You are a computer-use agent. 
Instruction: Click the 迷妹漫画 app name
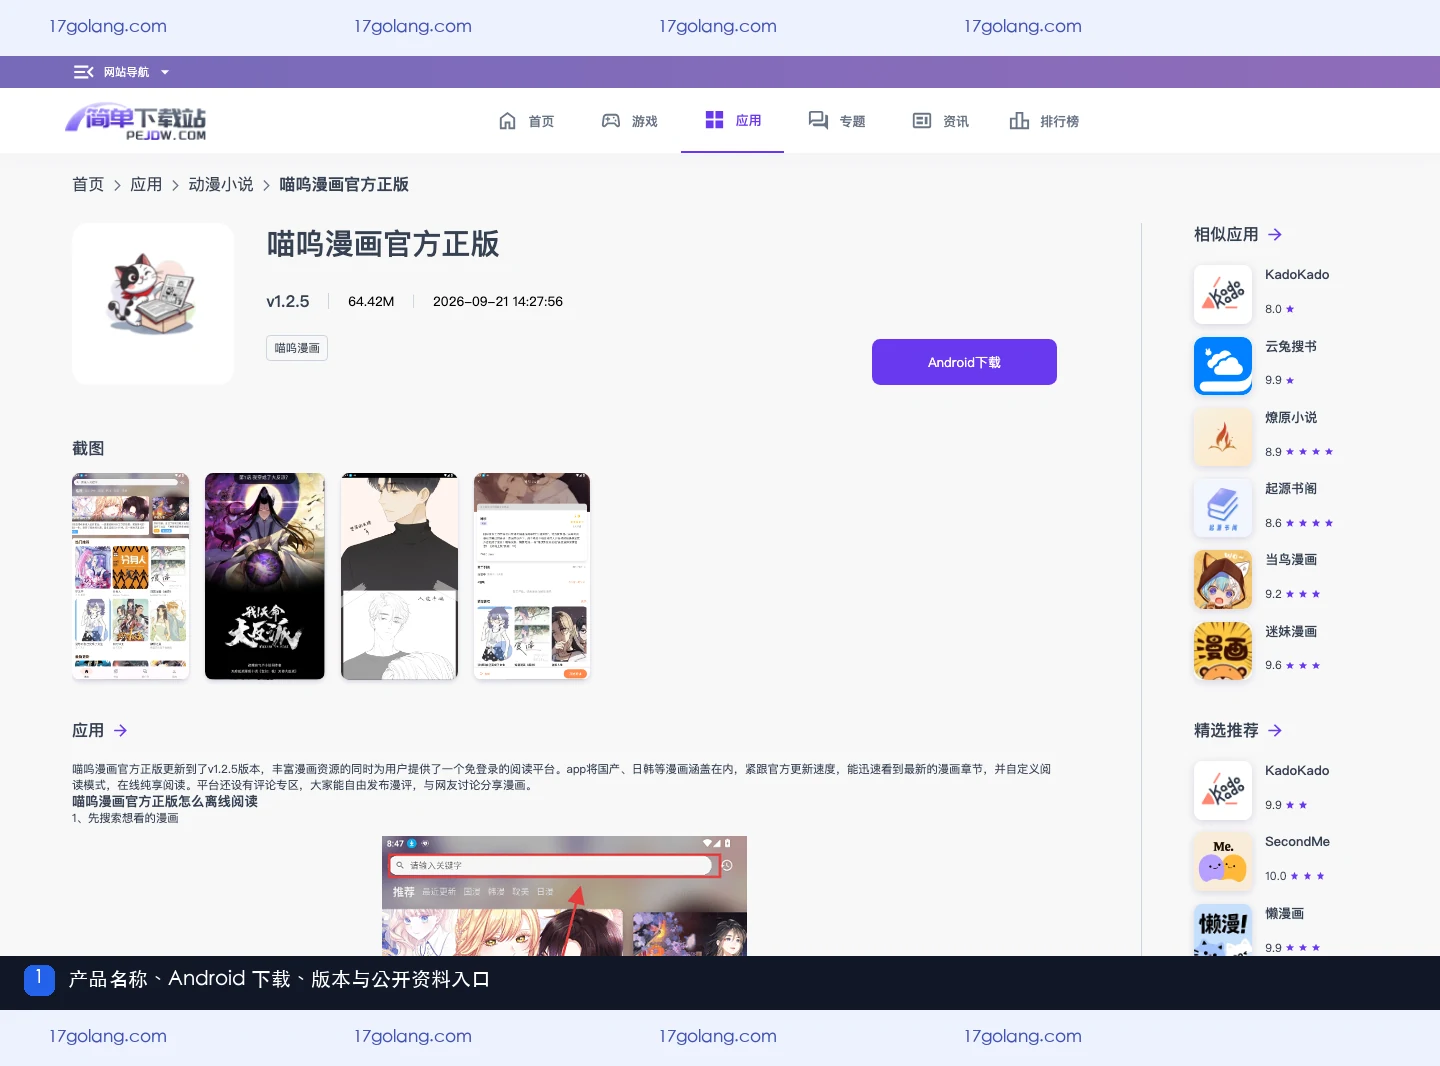coord(1291,631)
